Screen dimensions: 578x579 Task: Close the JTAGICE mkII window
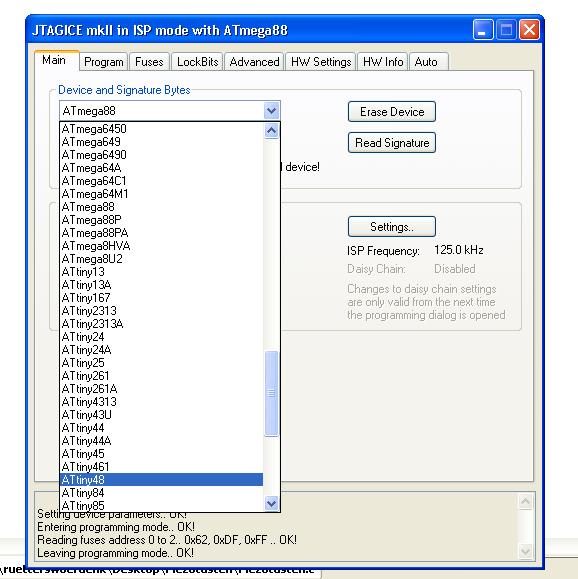(529, 30)
